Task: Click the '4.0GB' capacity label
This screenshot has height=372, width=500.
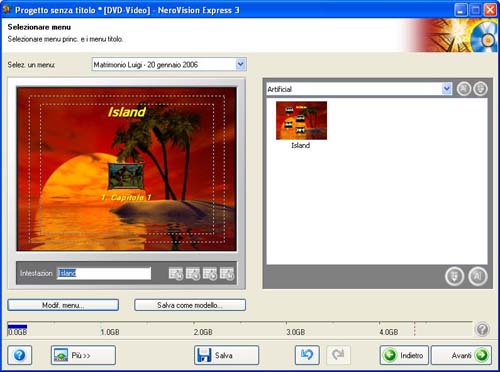Action: point(389,332)
